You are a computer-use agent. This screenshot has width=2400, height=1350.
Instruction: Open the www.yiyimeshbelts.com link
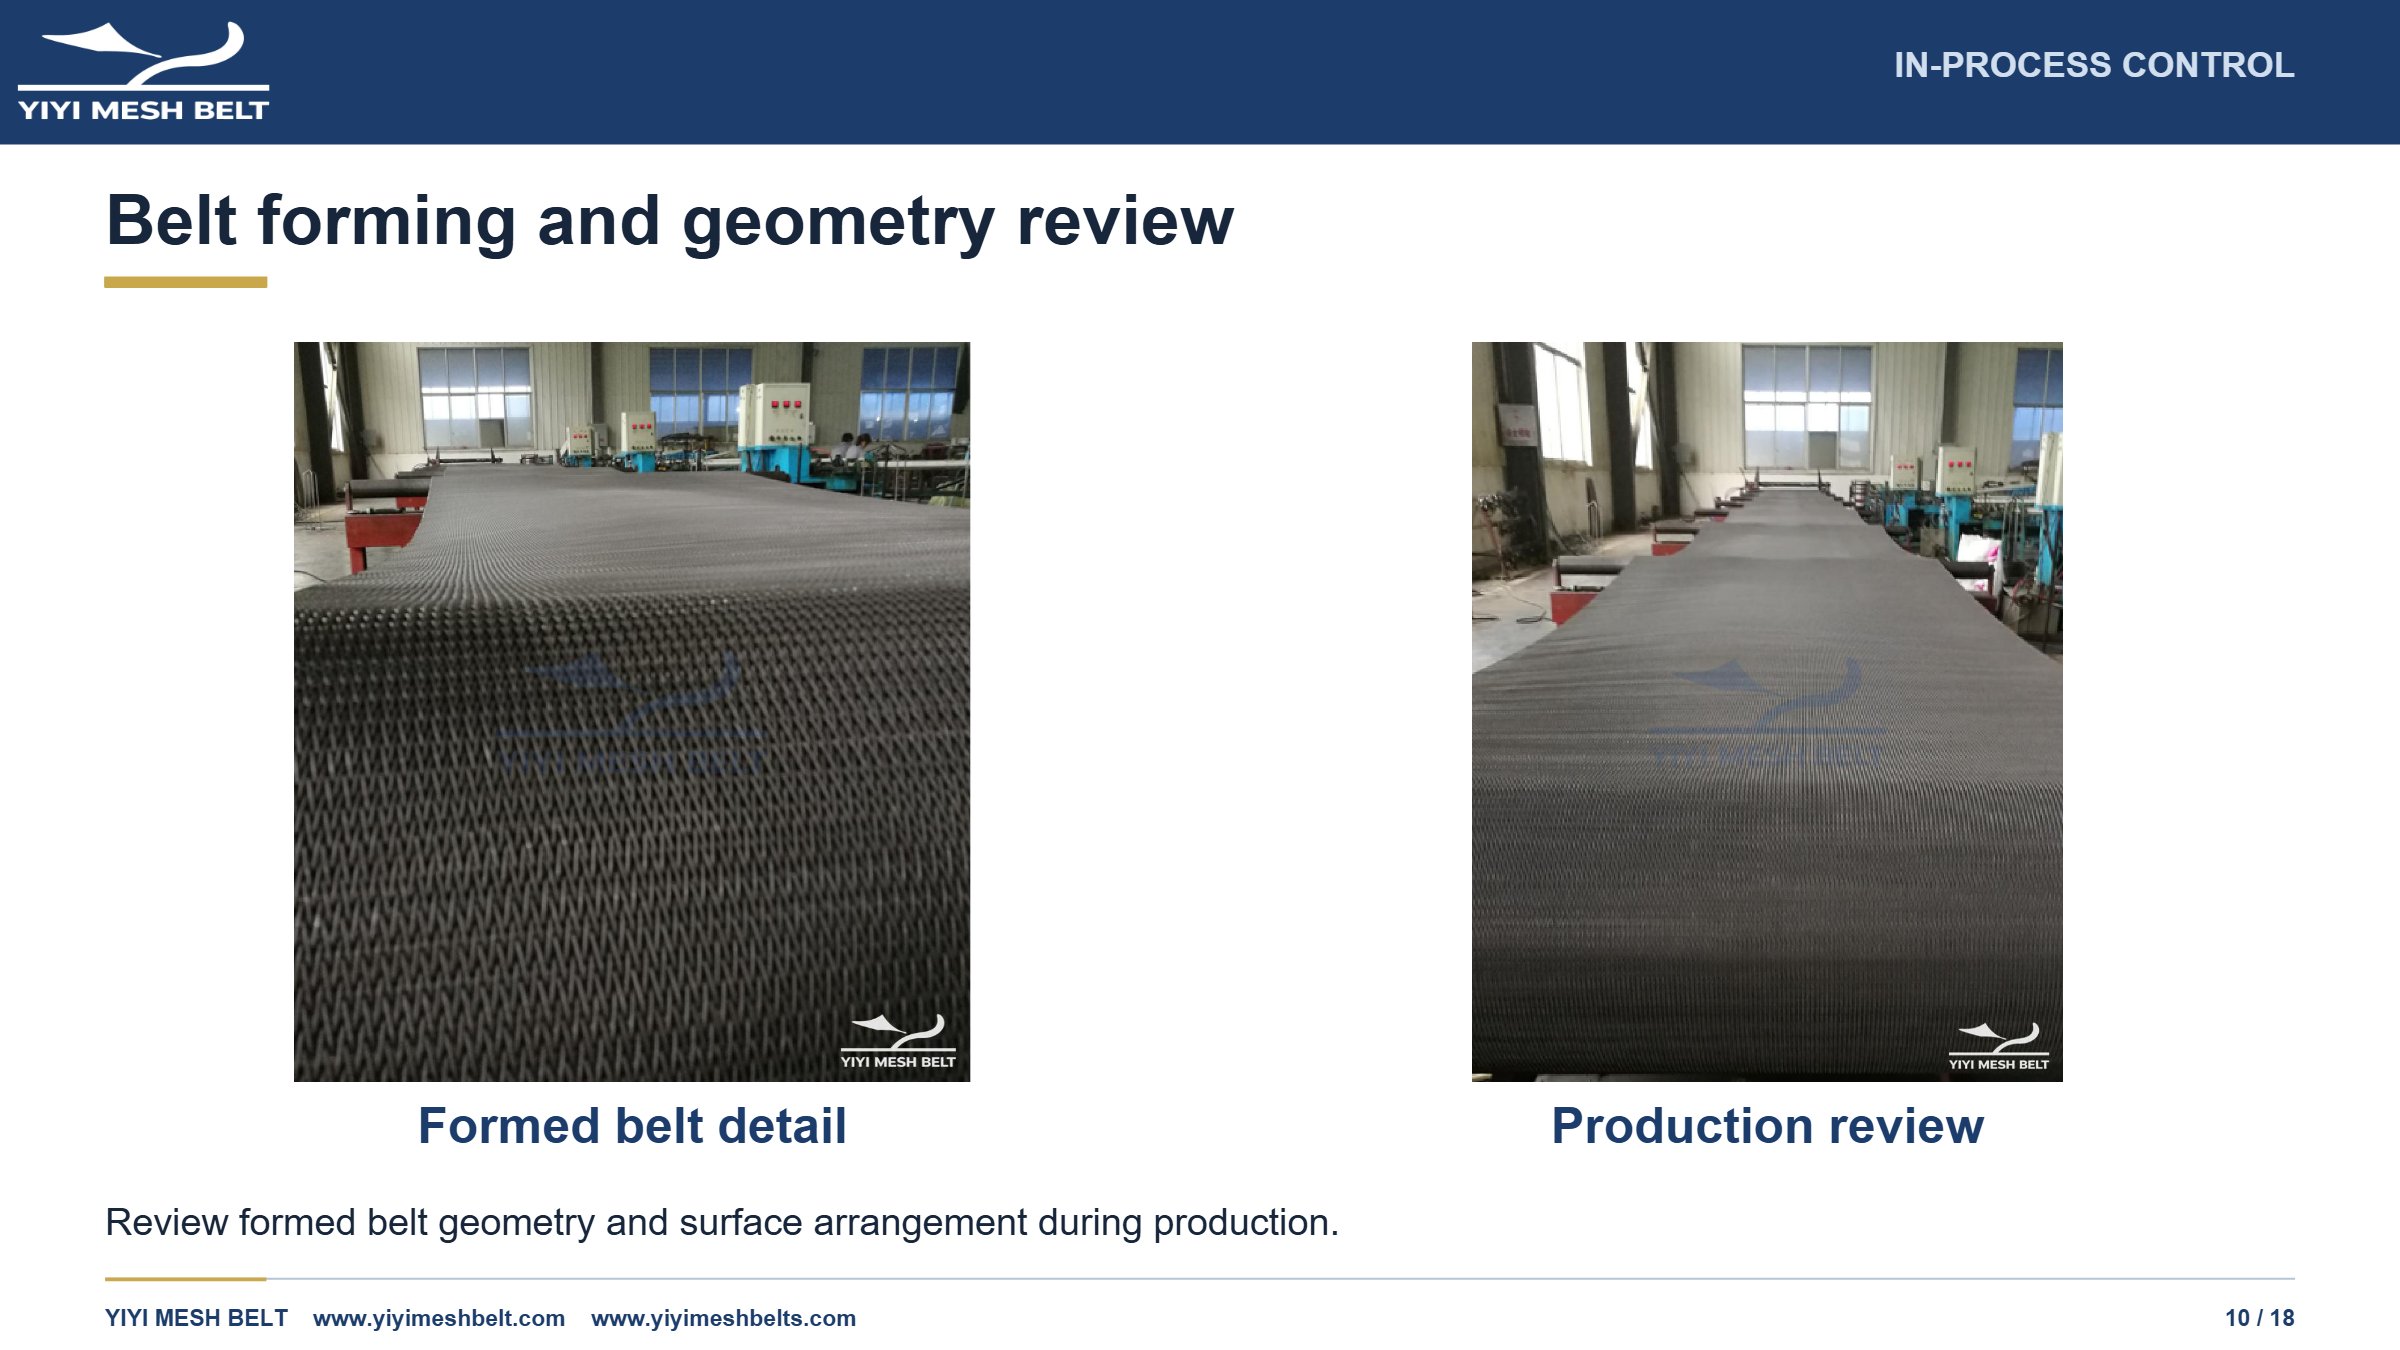pos(723,1318)
